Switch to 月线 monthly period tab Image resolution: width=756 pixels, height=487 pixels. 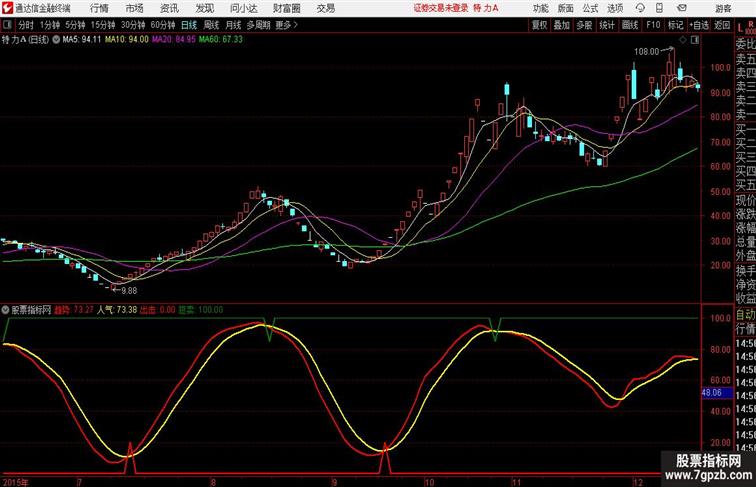(x=233, y=25)
